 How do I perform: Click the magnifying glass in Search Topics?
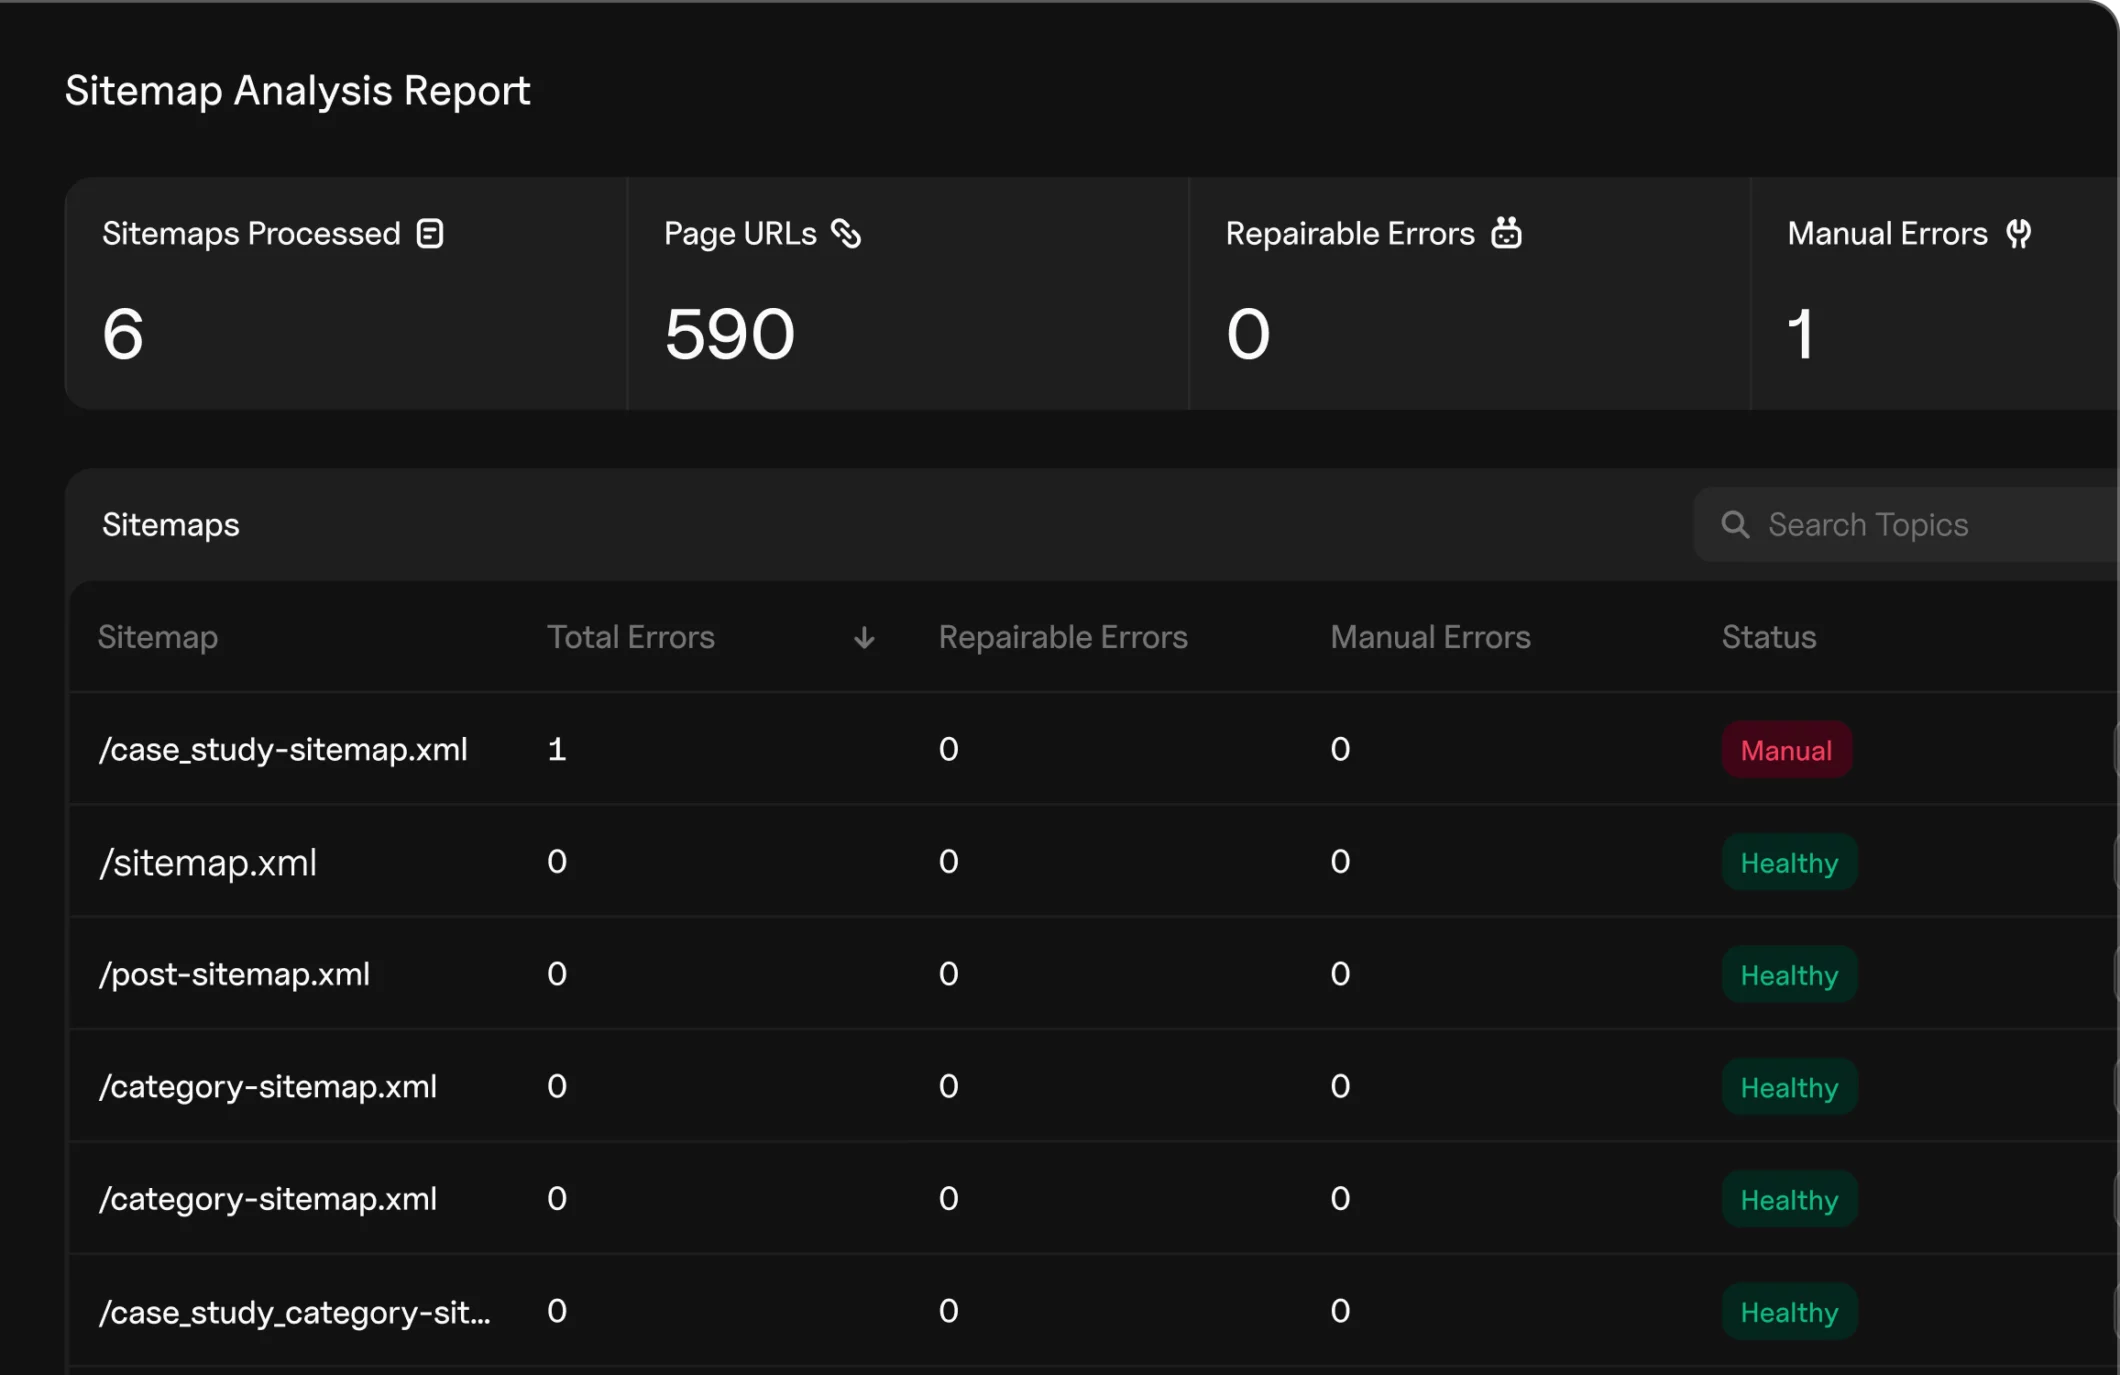click(1735, 524)
